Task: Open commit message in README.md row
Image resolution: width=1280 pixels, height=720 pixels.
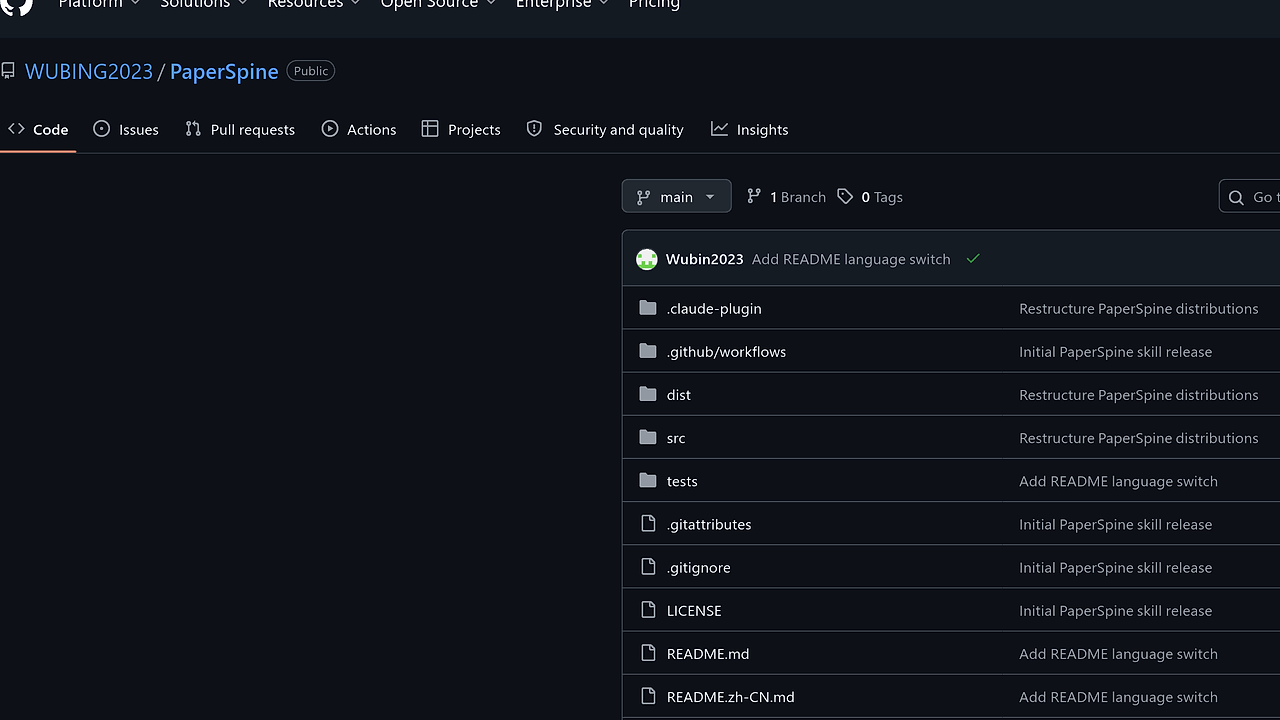Action: [x=1119, y=653]
